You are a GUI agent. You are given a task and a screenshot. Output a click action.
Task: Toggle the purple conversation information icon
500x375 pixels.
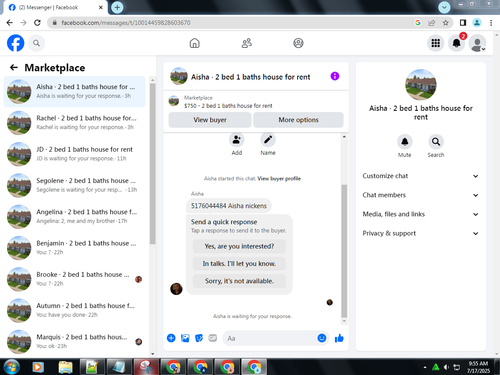335,76
